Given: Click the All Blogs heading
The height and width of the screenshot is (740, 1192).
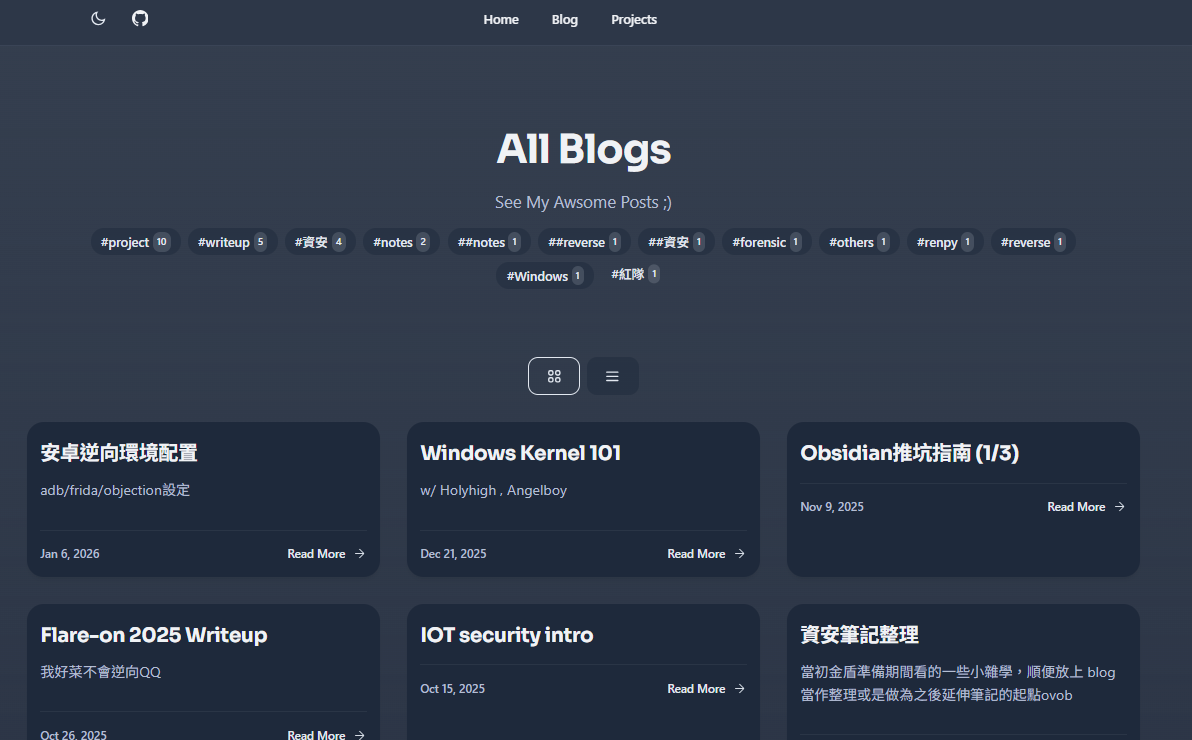Looking at the screenshot, I should [584, 149].
